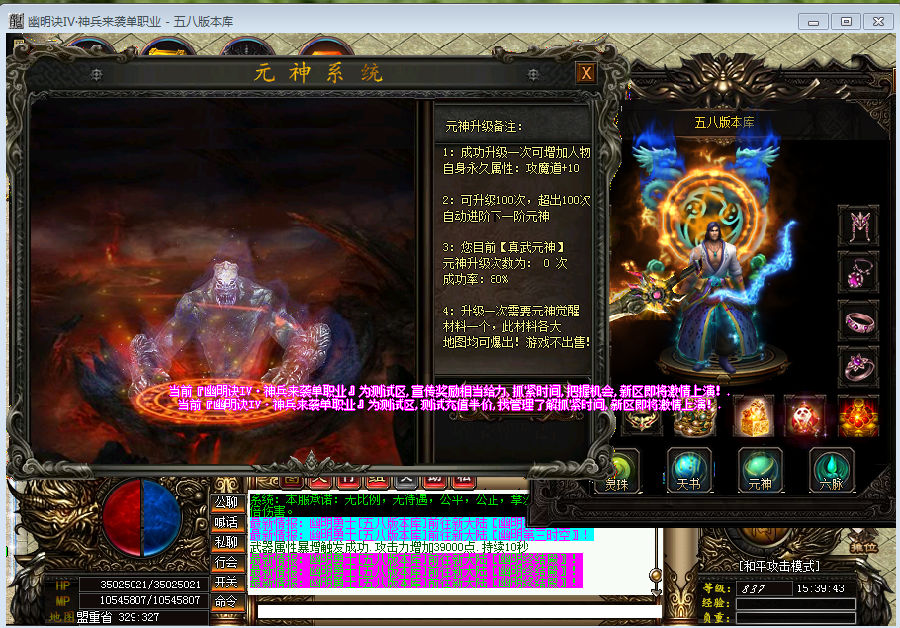
Task: Click the character level value 837
Action: pyautogui.click(x=752, y=589)
